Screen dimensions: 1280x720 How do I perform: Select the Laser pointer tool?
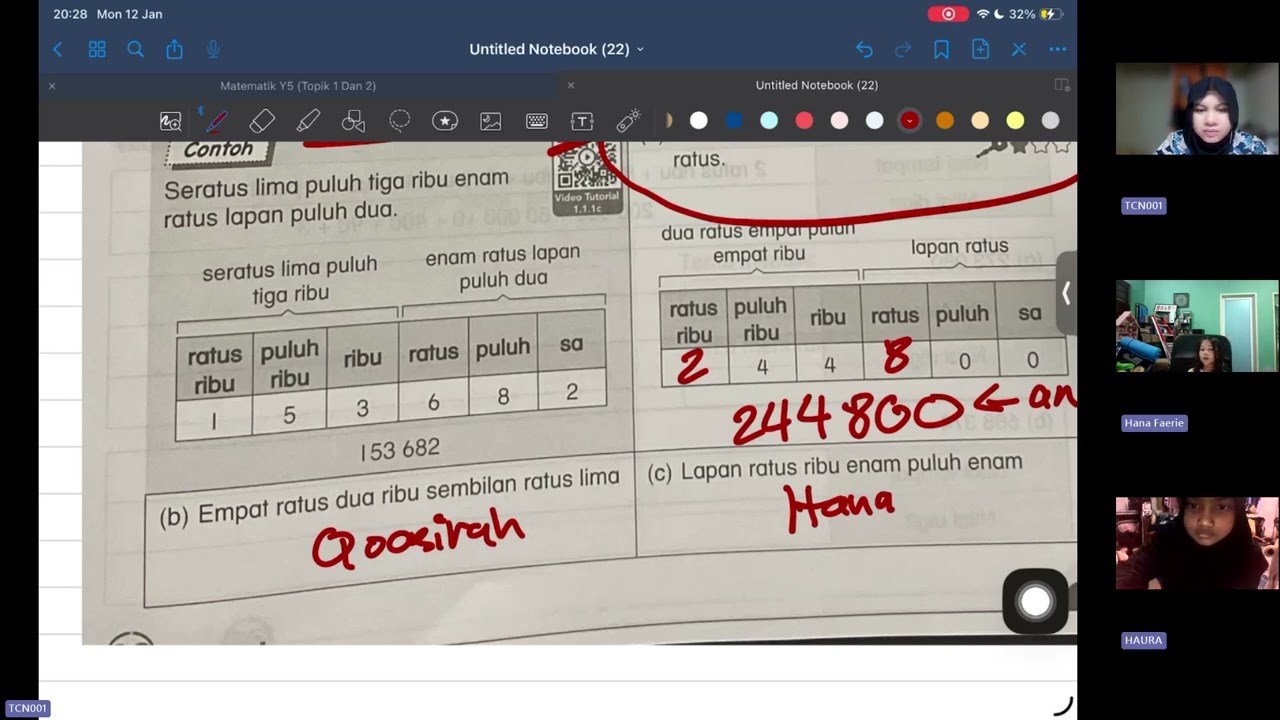point(628,121)
